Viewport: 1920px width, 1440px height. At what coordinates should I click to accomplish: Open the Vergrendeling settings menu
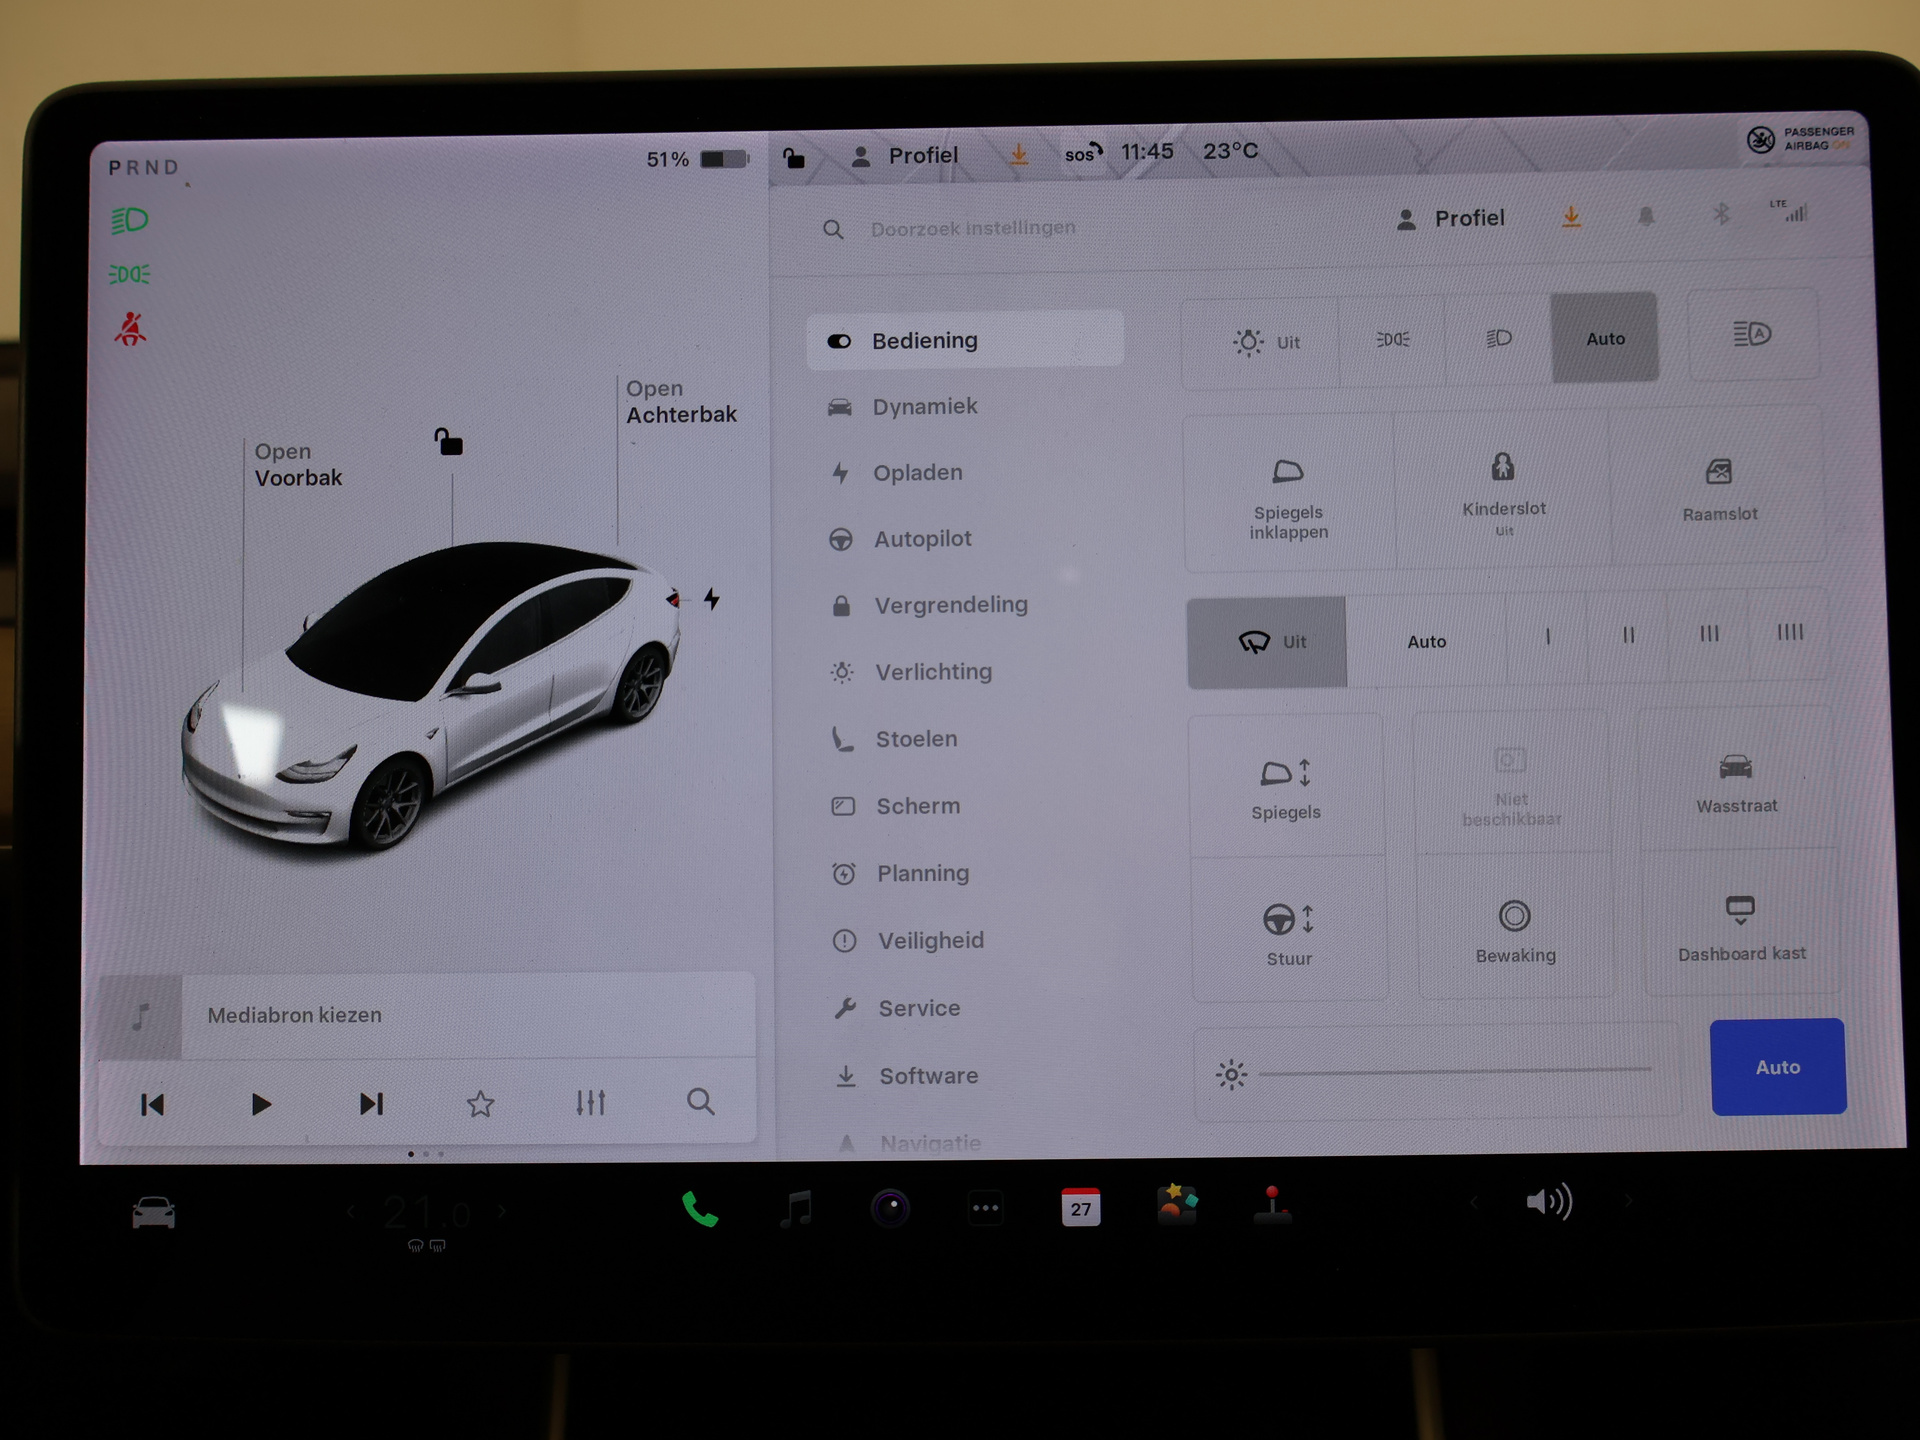(929, 605)
